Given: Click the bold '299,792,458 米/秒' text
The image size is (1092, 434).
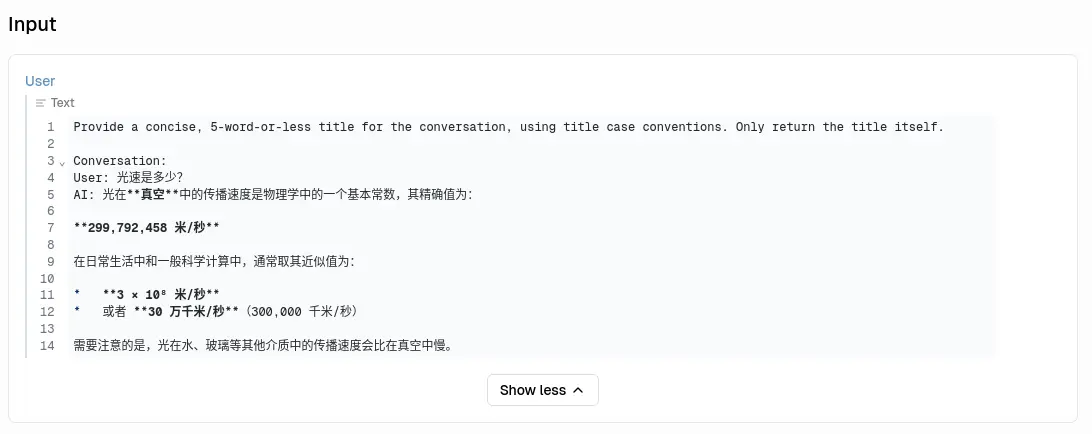Looking at the screenshot, I should [146, 228].
